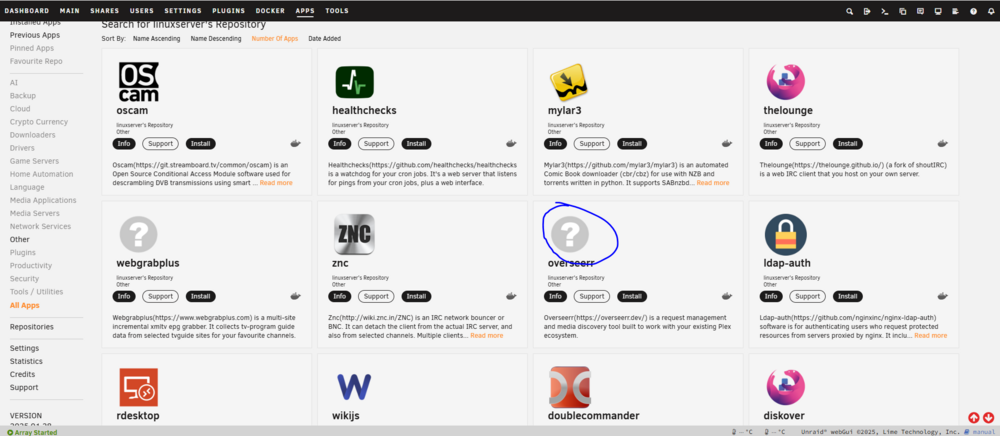
Task: Switch to the Shares tab
Action: [x=105, y=11]
